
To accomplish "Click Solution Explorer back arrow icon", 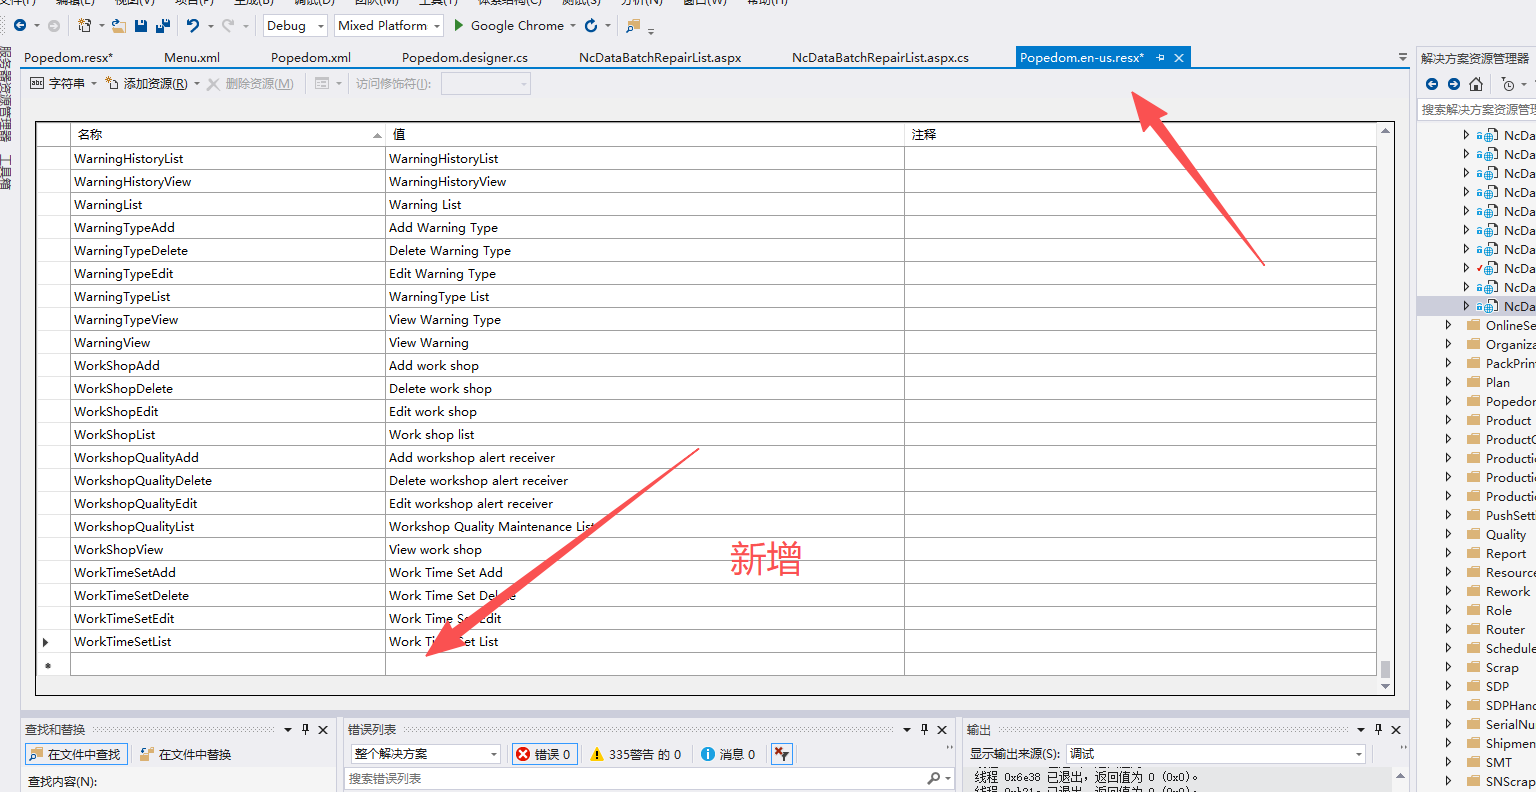I will tap(1432, 84).
